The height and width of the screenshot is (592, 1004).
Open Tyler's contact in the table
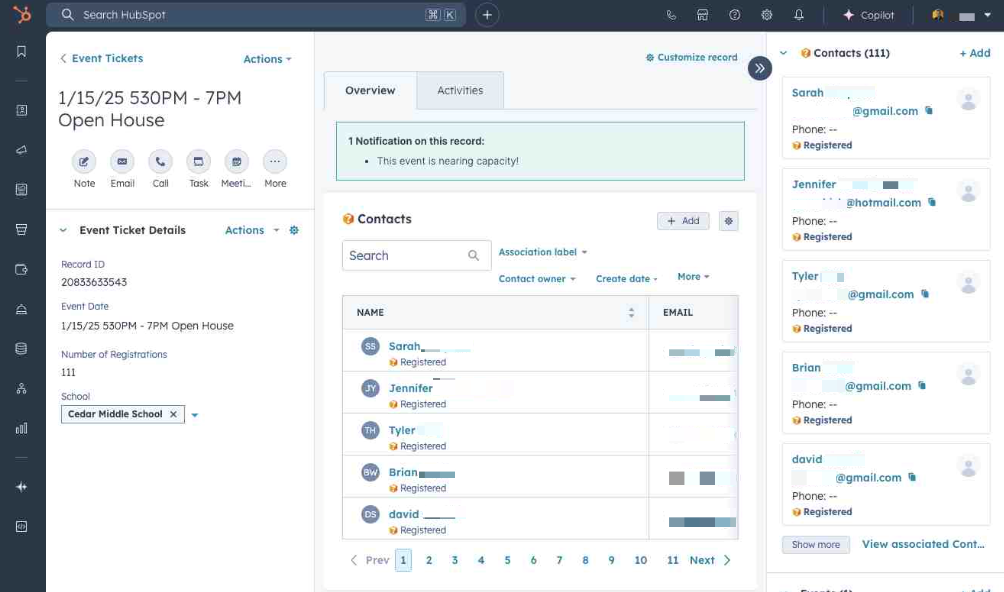pyautogui.click(x=402, y=430)
